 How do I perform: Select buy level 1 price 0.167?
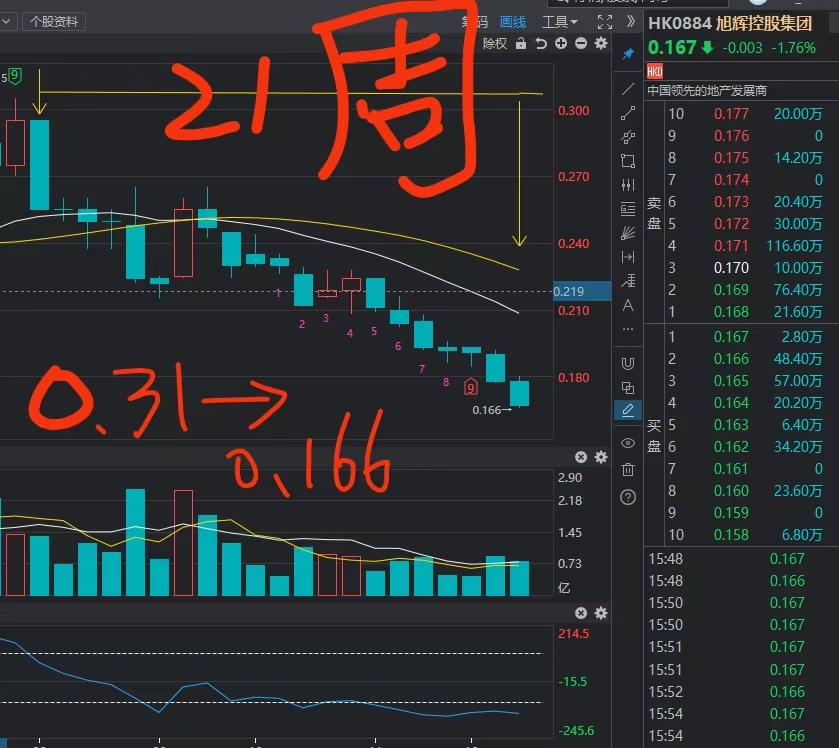coord(731,337)
